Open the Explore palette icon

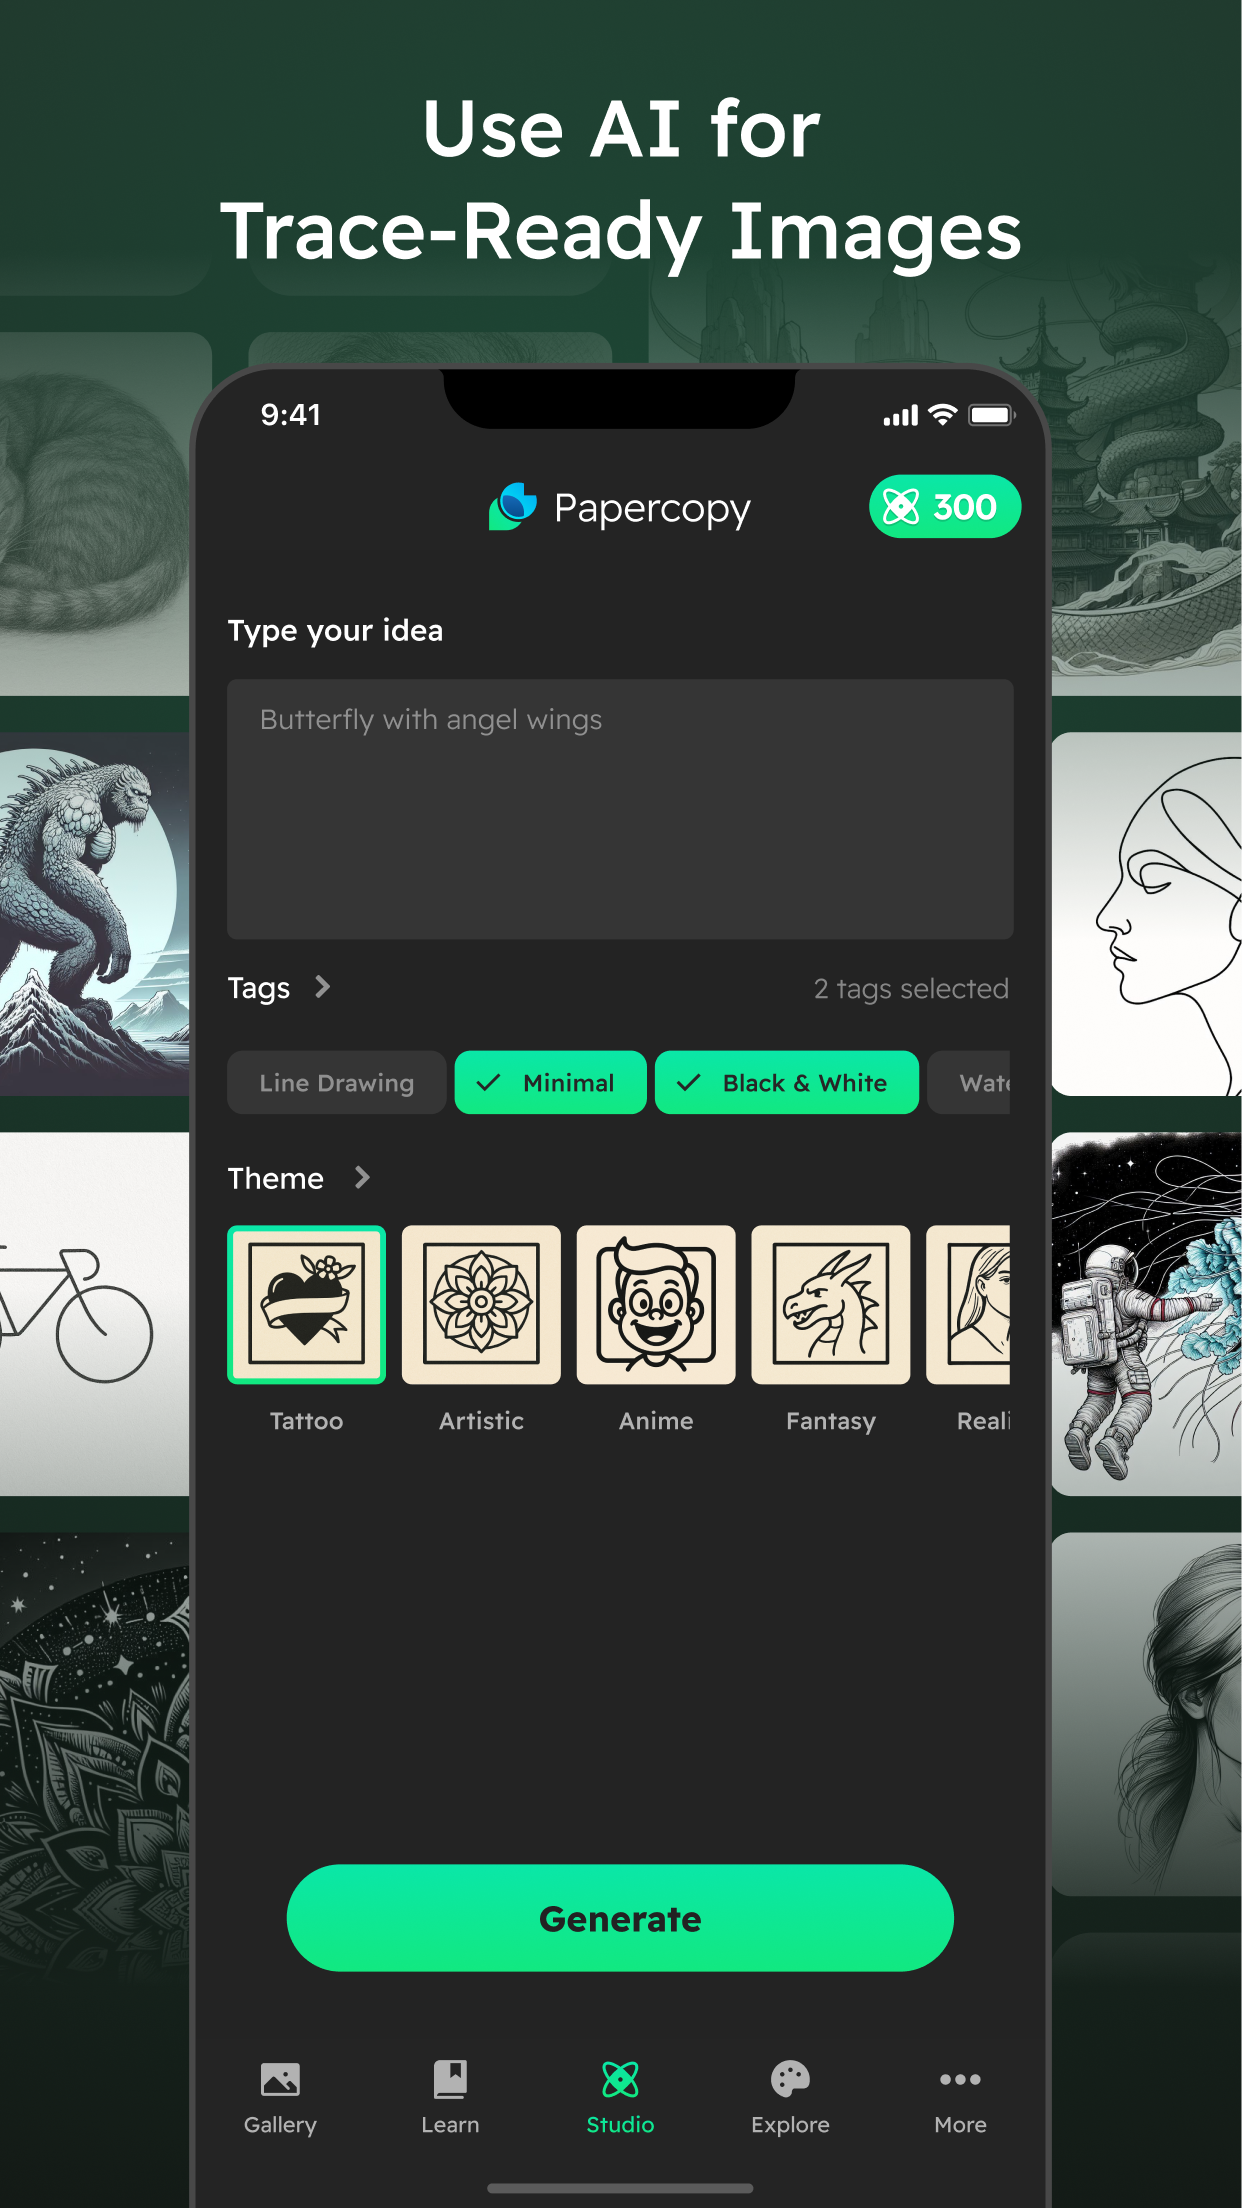[790, 2079]
